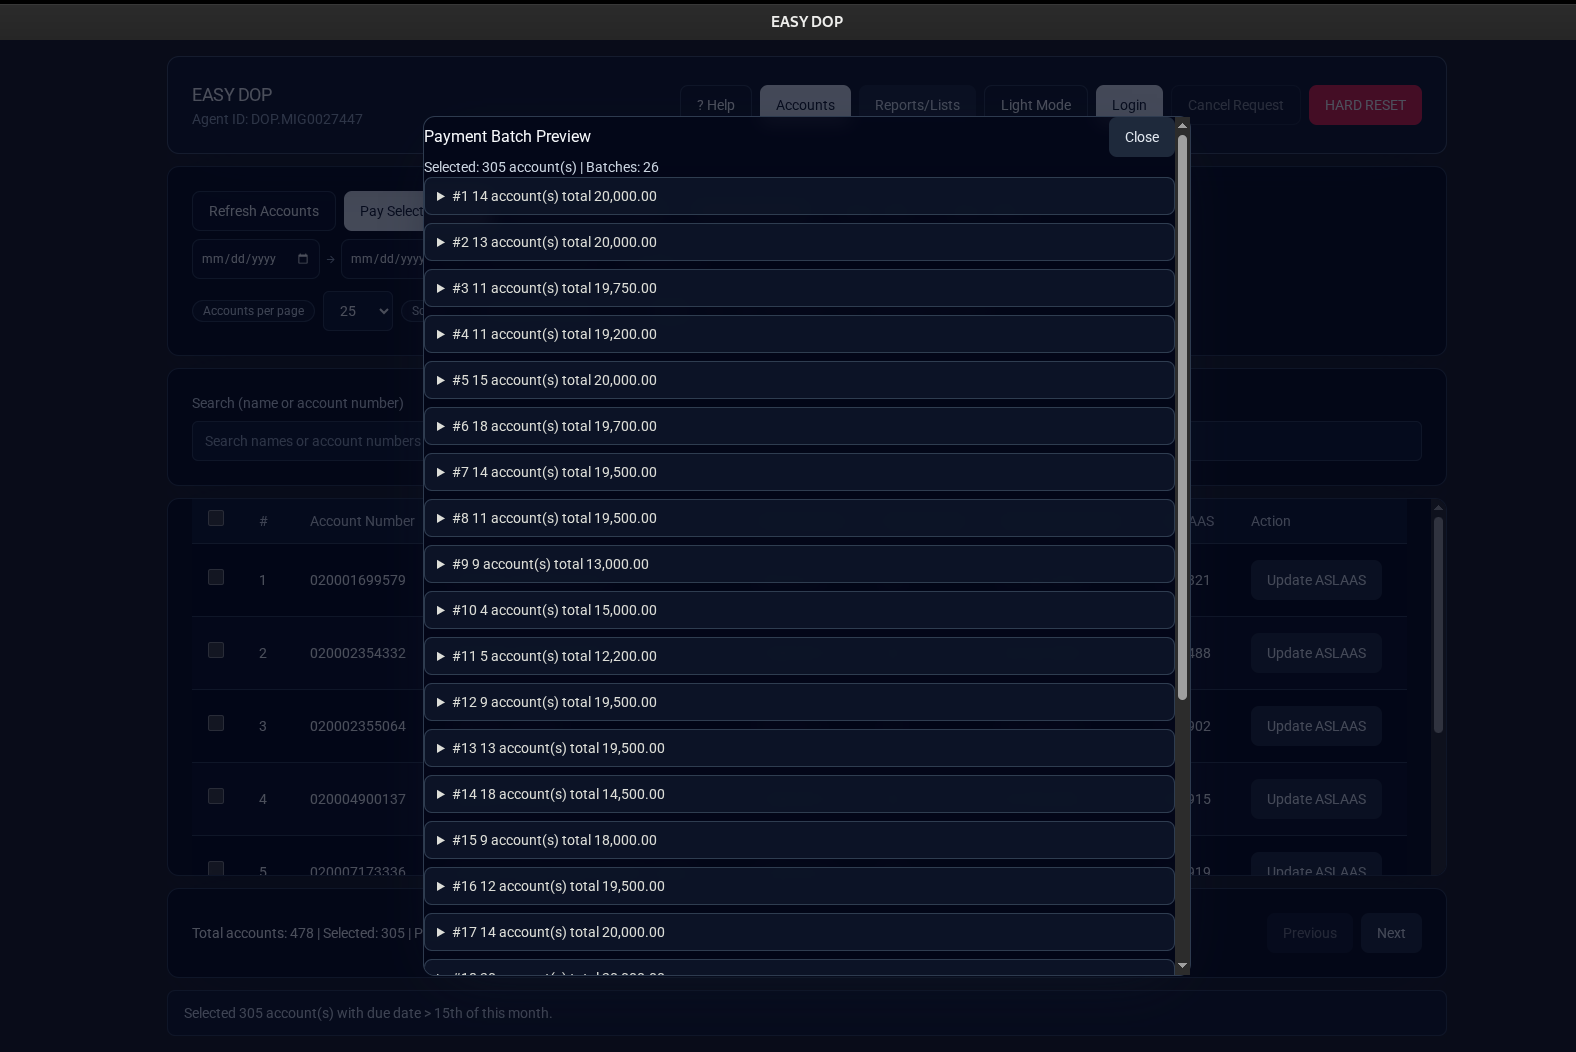
Task: Click the status message about 305 accounts selected
Action: (368, 1013)
